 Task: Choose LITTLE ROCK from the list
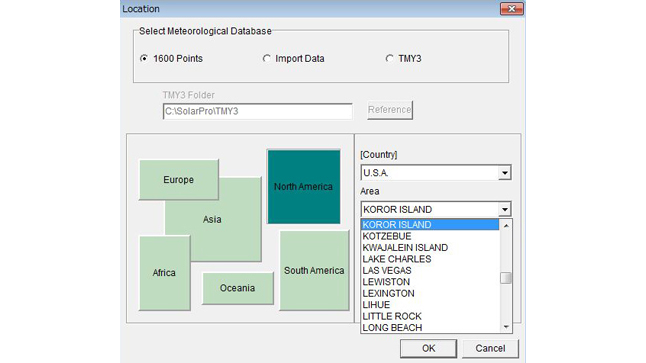coord(430,316)
